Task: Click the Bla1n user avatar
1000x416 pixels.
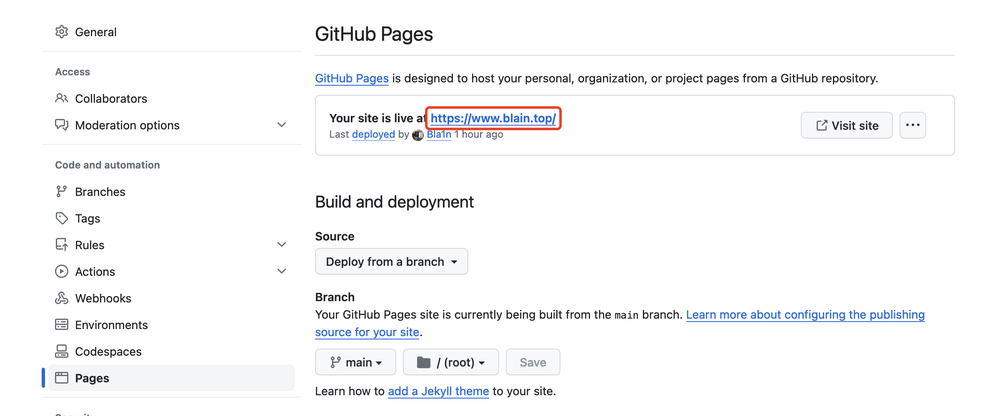Action: 418,135
